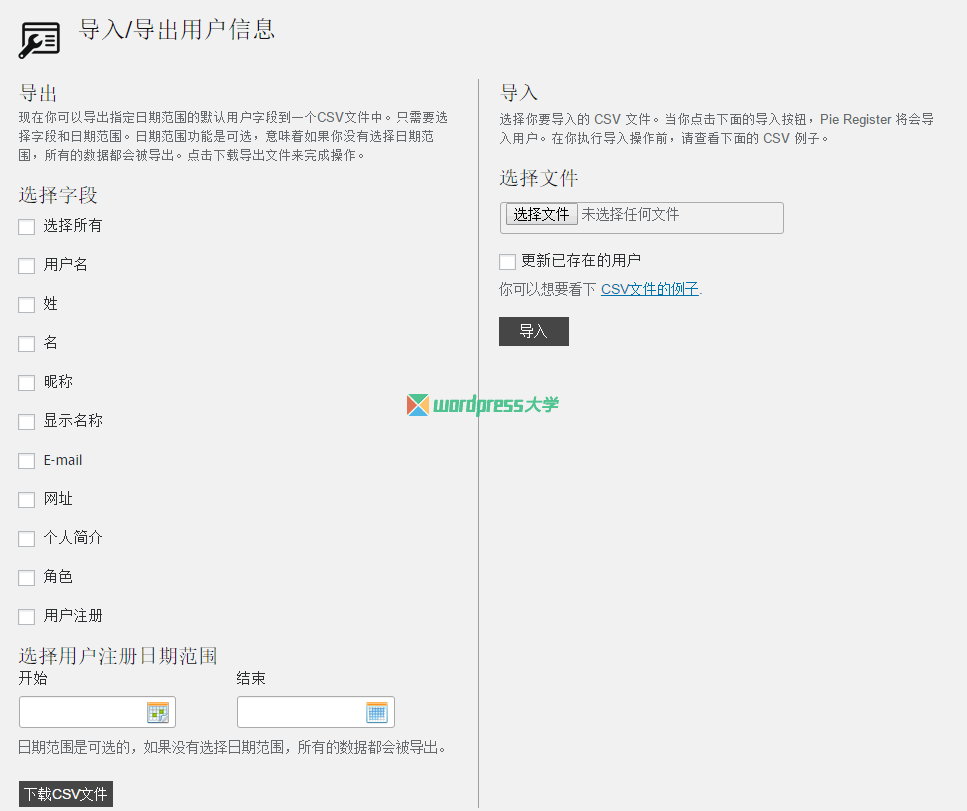The height and width of the screenshot is (811, 967).
Task: Focus the 开始 date input field
Action: coord(97,712)
